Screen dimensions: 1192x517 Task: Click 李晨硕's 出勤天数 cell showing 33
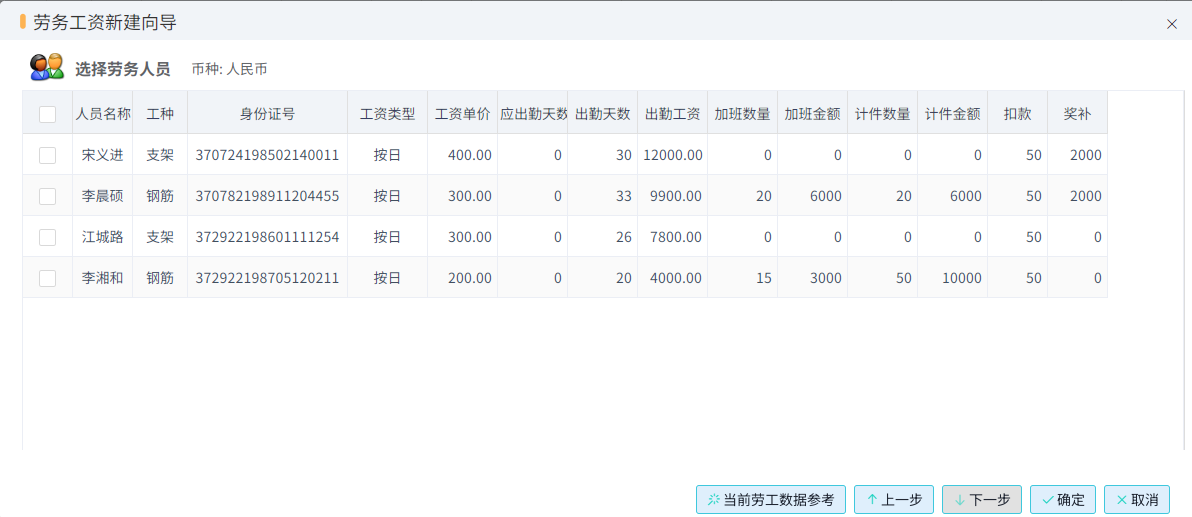pyautogui.click(x=602, y=196)
